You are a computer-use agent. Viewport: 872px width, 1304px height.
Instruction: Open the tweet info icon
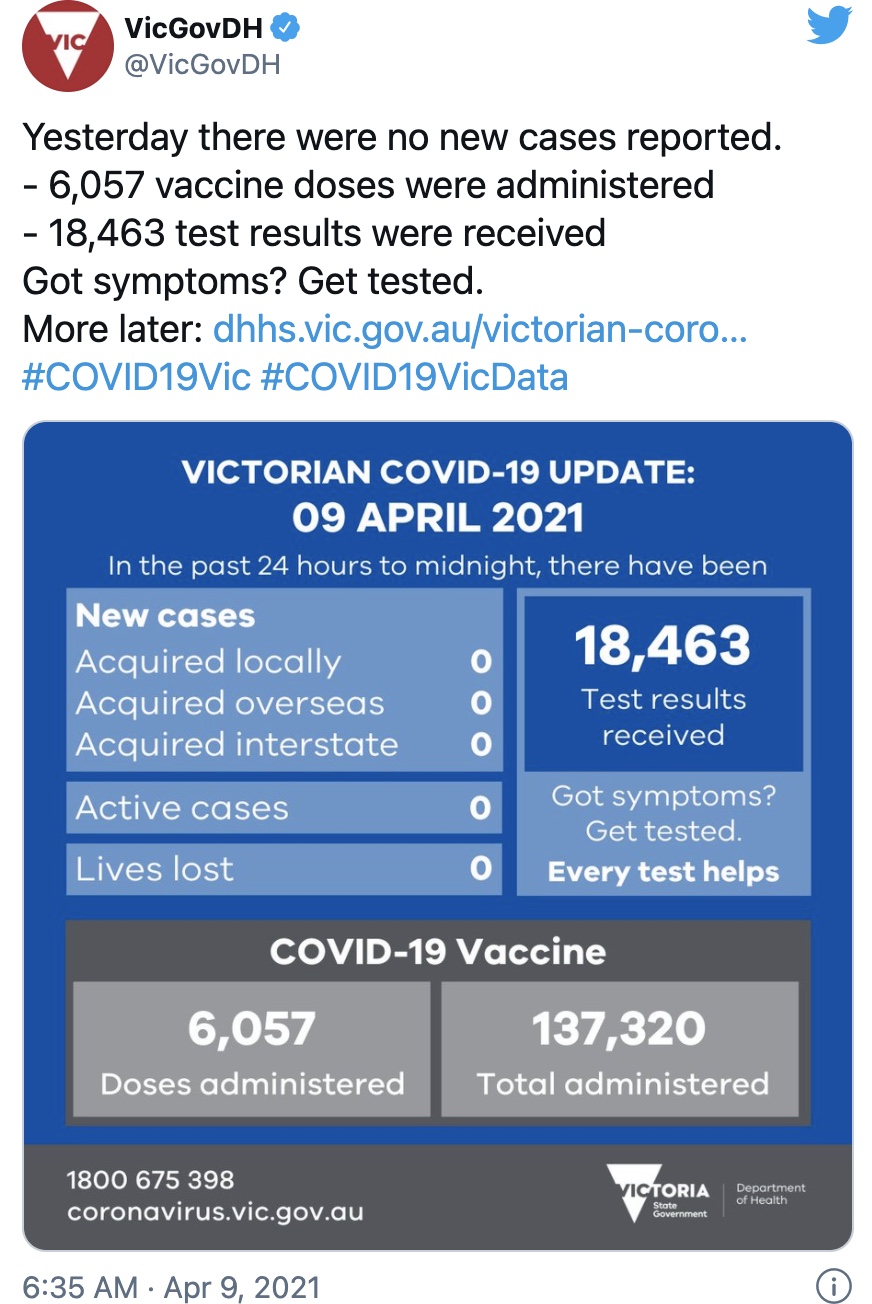coord(834,1285)
